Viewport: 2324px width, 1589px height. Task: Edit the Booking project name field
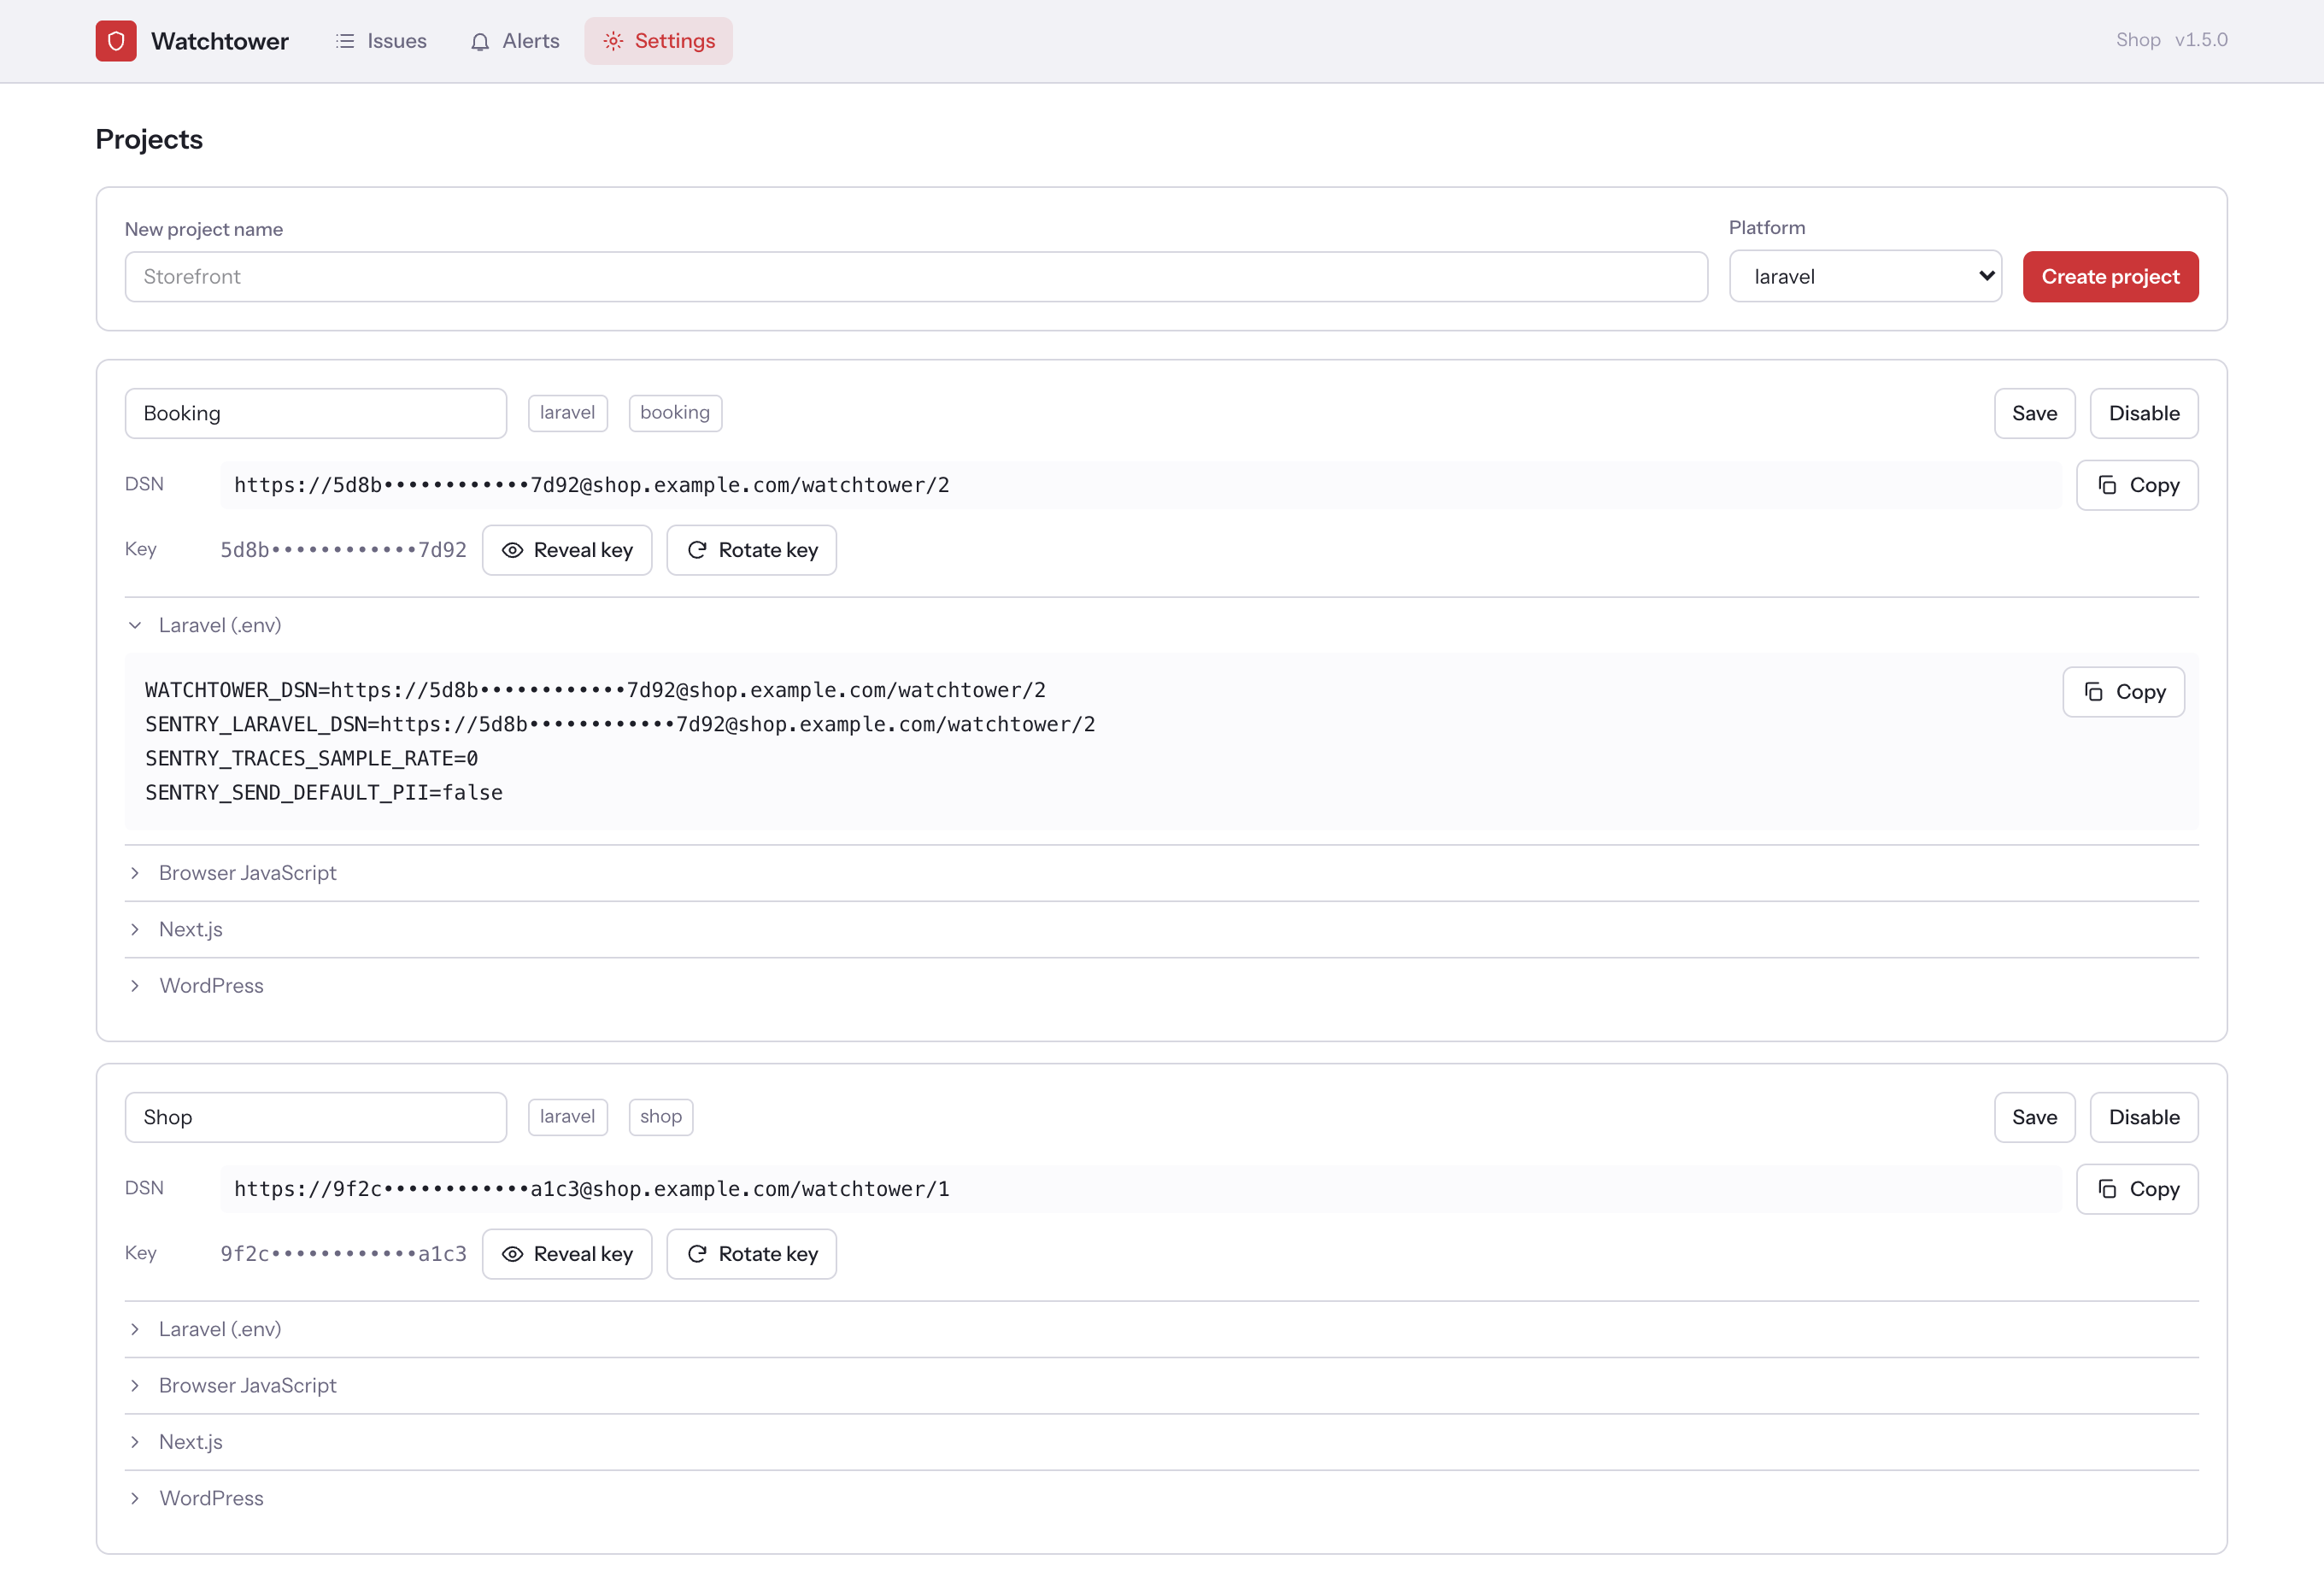(316, 414)
